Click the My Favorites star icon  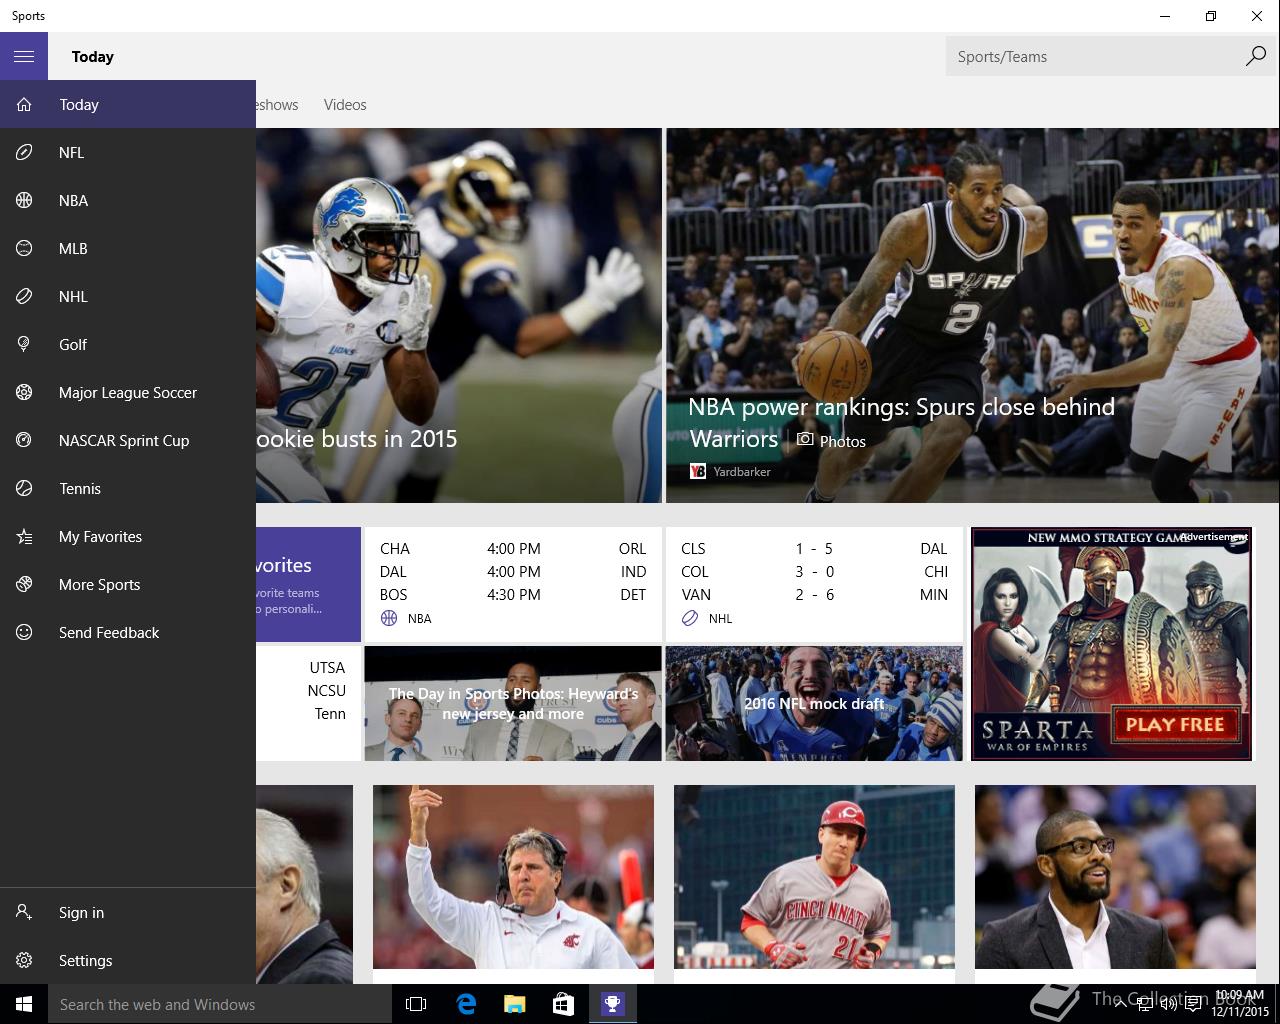point(24,536)
